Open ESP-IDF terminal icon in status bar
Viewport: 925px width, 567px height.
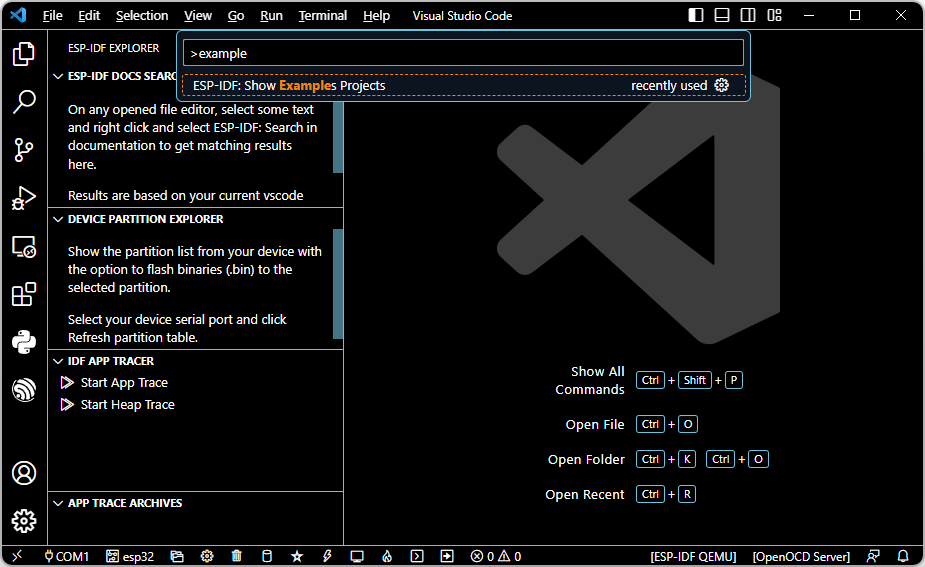(417, 556)
